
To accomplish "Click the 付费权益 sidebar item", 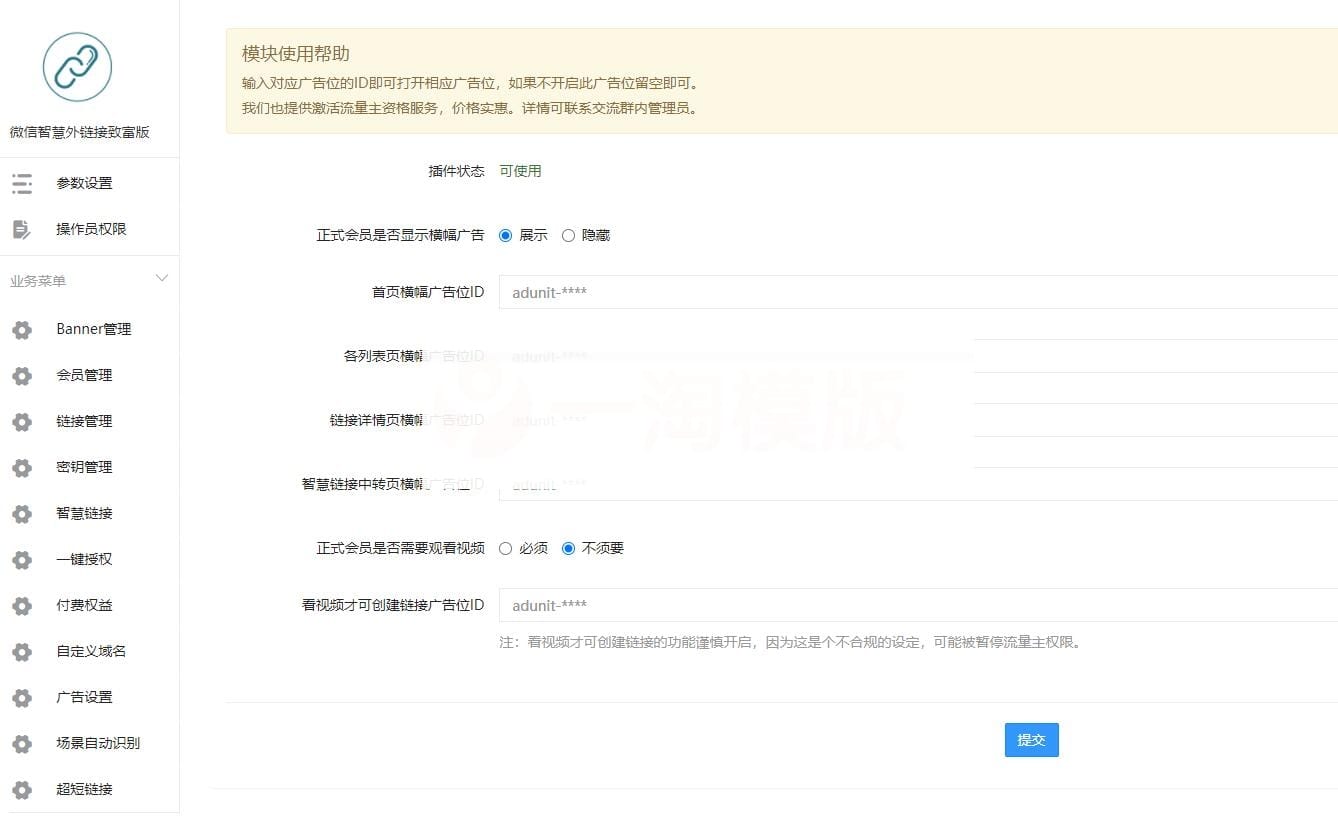I will tap(85, 605).
